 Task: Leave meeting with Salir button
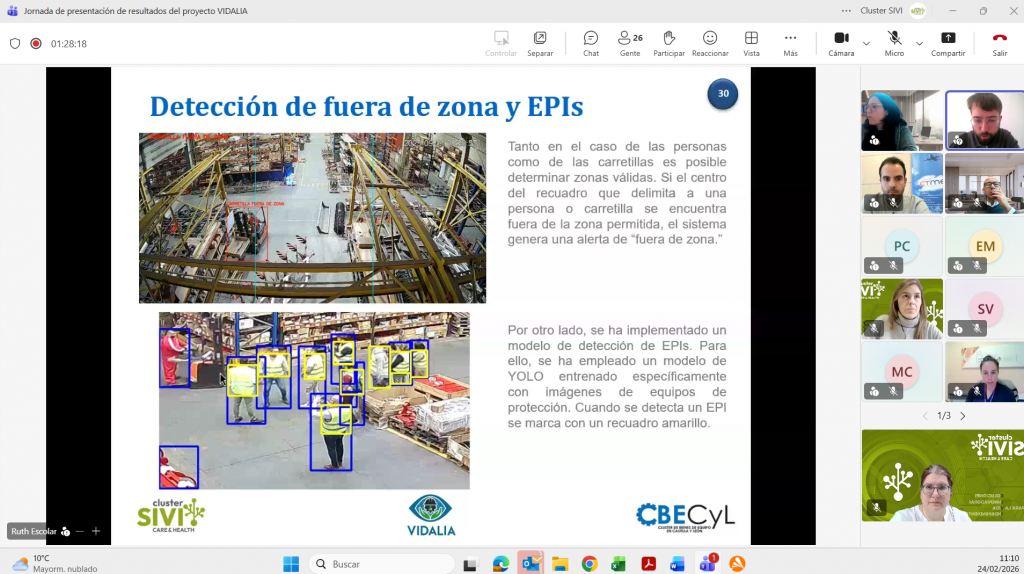pyautogui.click(x=999, y=43)
